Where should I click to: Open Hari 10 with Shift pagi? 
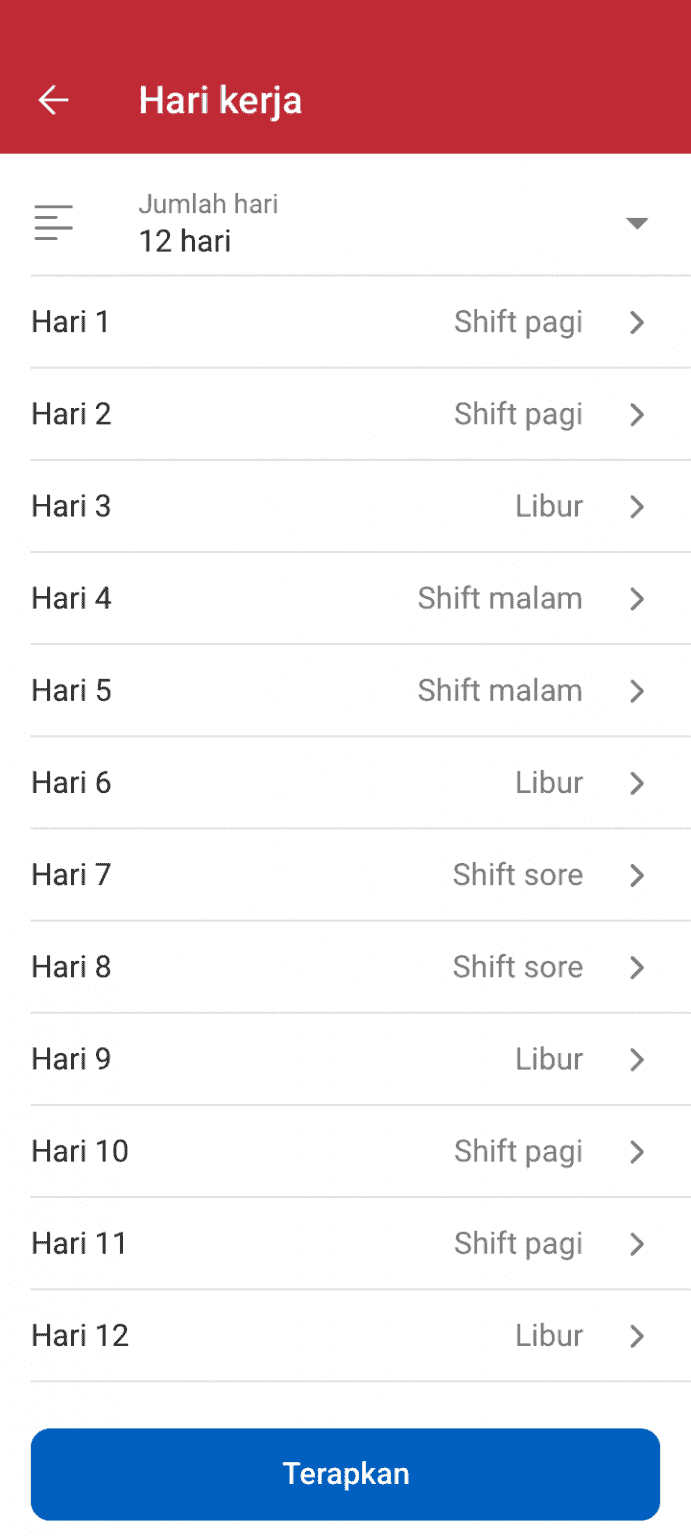pos(345,1151)
